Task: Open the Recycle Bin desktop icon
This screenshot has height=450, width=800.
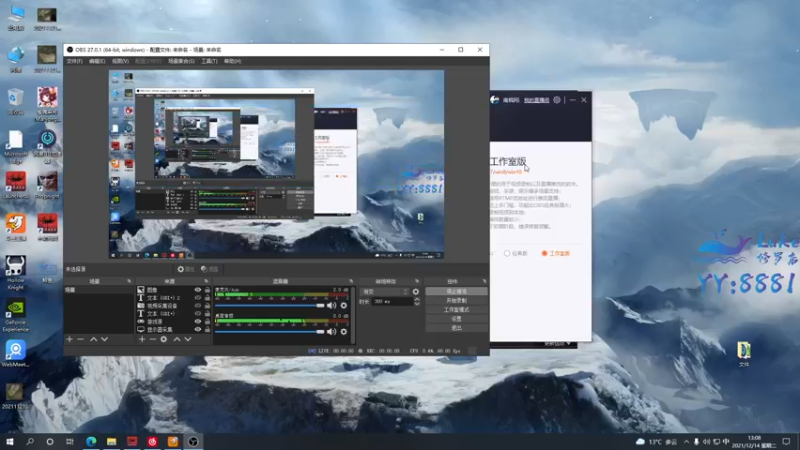Action: click(15, 102)
